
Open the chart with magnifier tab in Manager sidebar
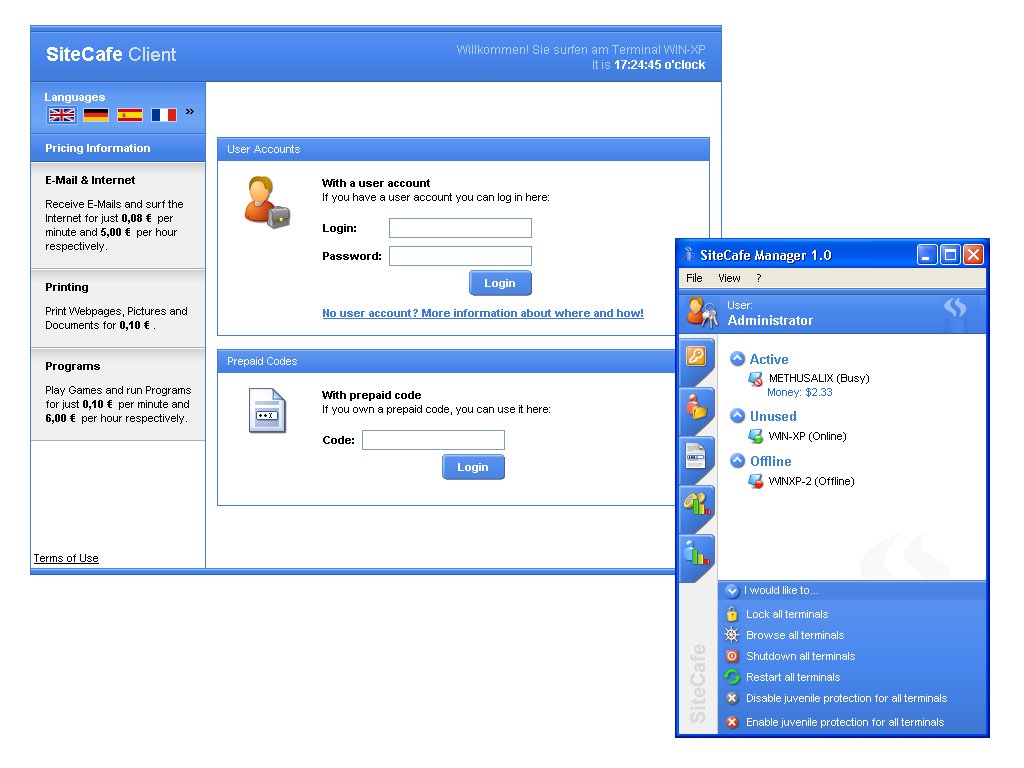pyautogui.click(x=697, y=505)
